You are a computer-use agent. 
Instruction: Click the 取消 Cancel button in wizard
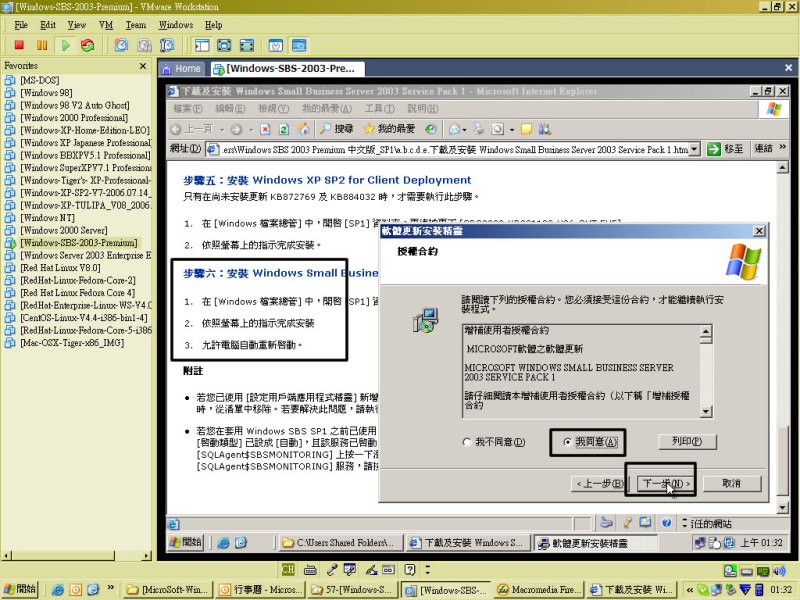tap(732, 483)
